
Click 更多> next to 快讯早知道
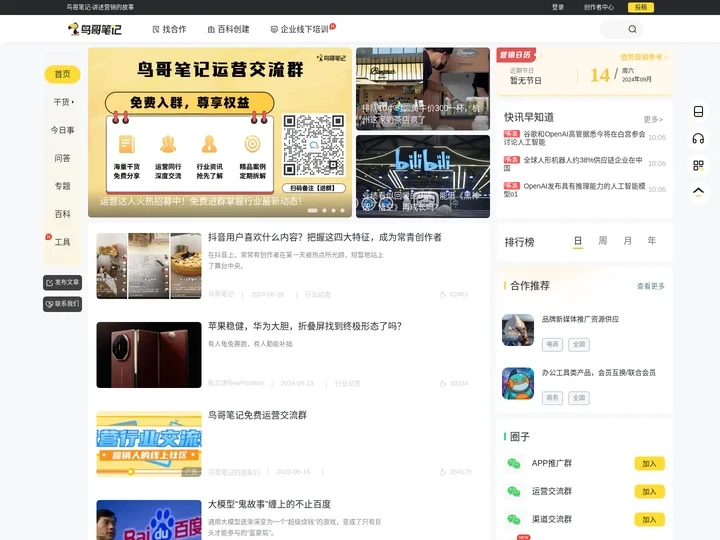[653, 119]
